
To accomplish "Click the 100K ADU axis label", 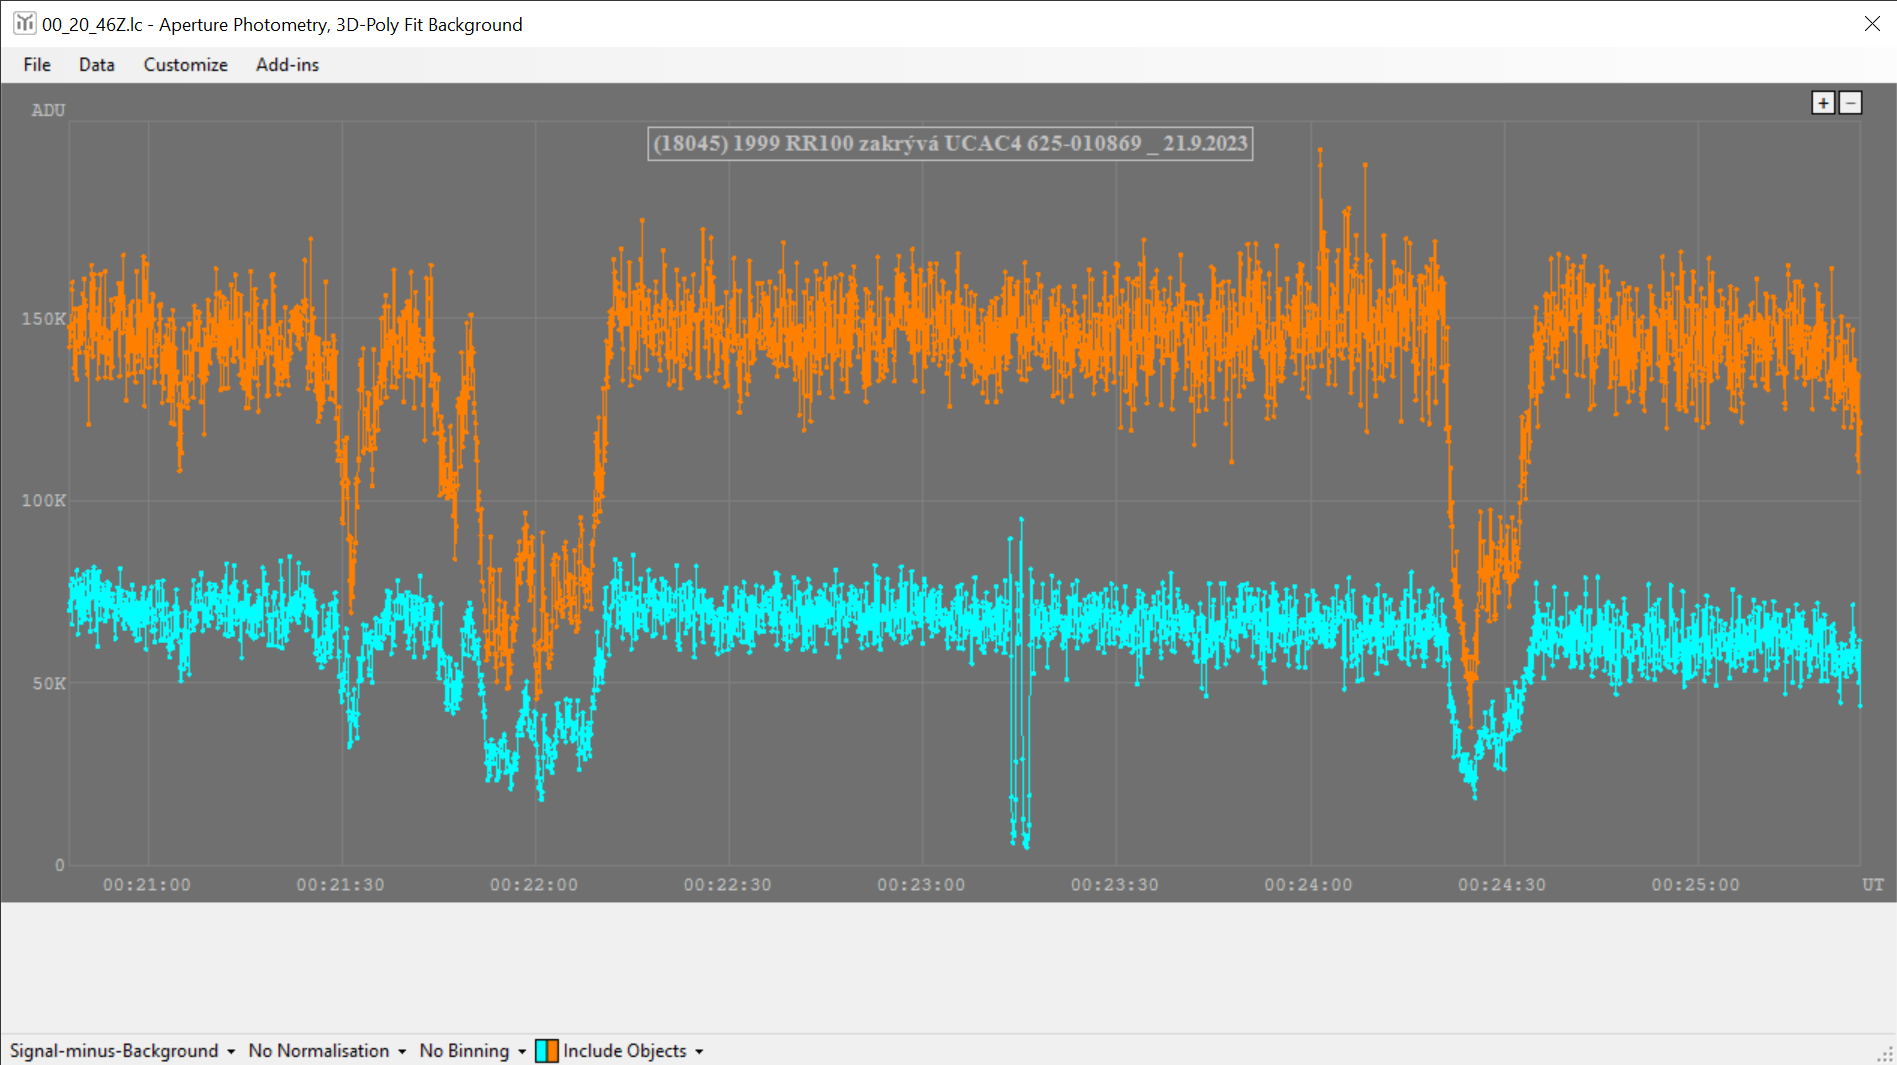I will (x=44, y=500).
